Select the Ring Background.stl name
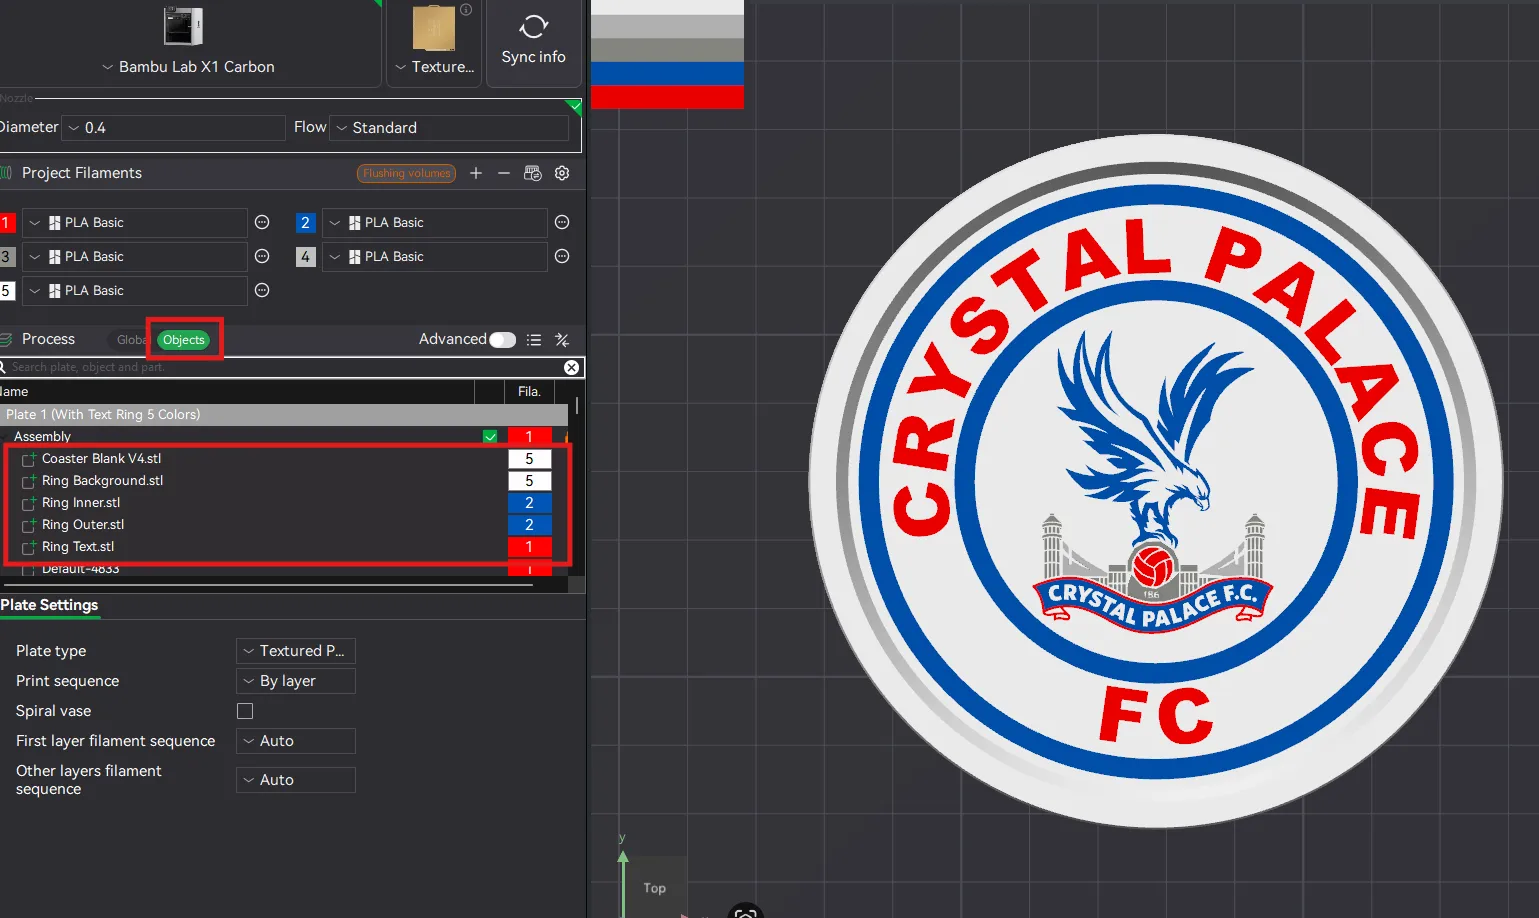Viewport: 1539px width, 918px height. pyautogui.click(x=102, y=481)
